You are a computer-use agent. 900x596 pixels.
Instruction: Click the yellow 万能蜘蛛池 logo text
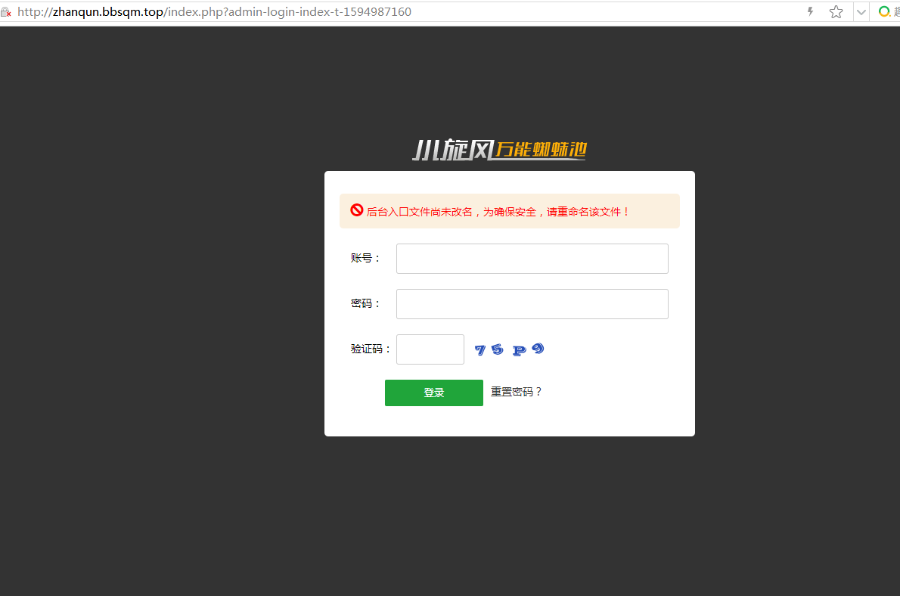pyautogui.click(x=540, y=150)
